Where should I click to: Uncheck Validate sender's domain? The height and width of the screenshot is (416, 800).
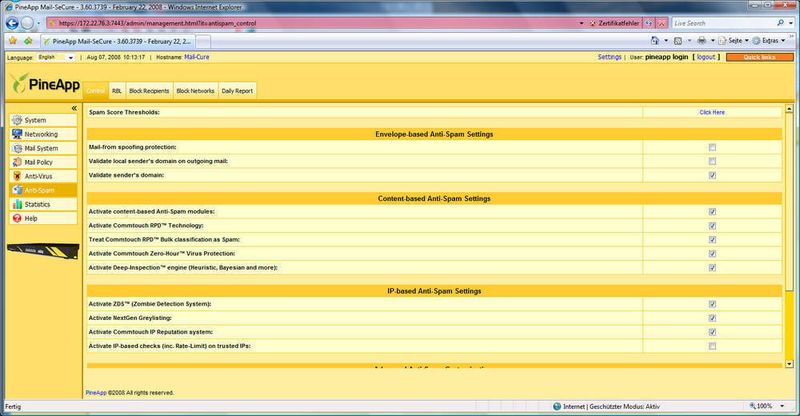712,175
